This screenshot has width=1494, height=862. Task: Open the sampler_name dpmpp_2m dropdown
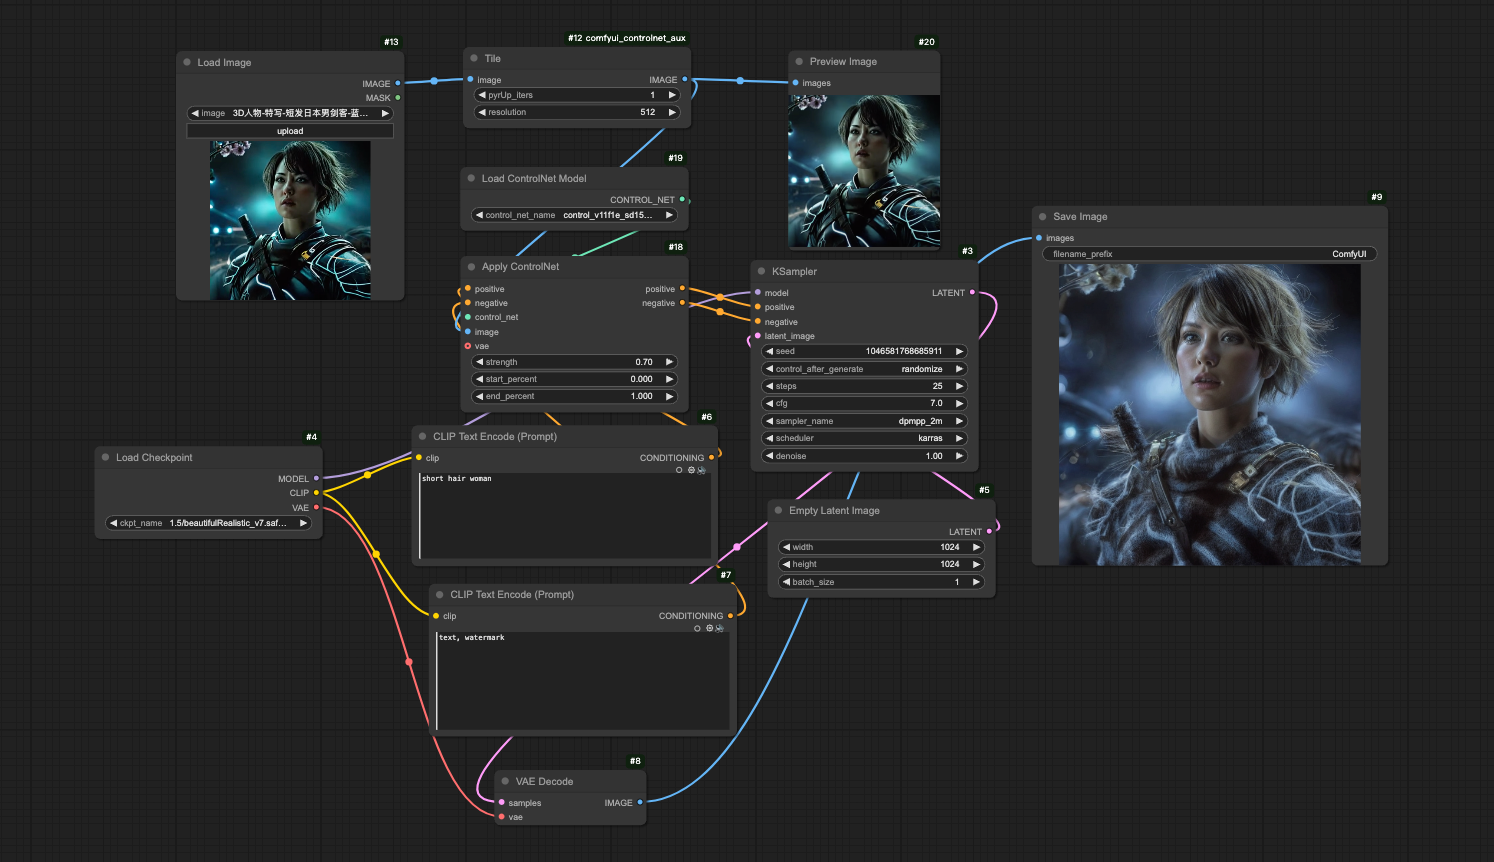coord(863,421)
